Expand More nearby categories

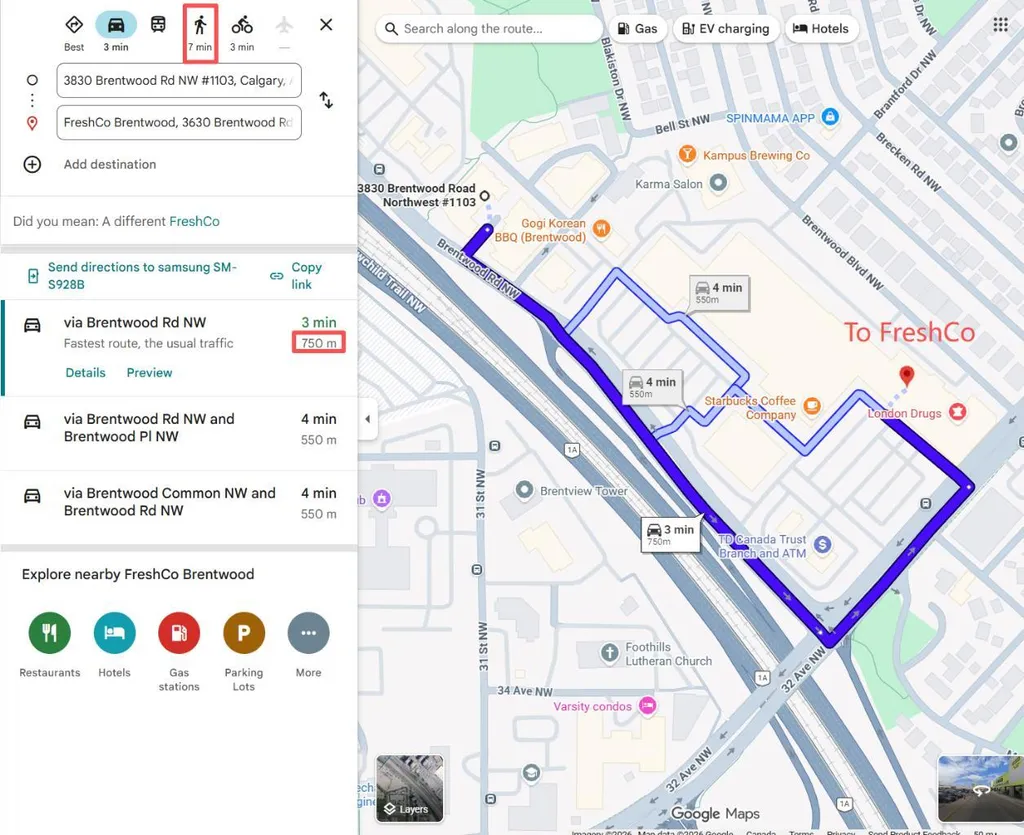[x=308, y=633]
